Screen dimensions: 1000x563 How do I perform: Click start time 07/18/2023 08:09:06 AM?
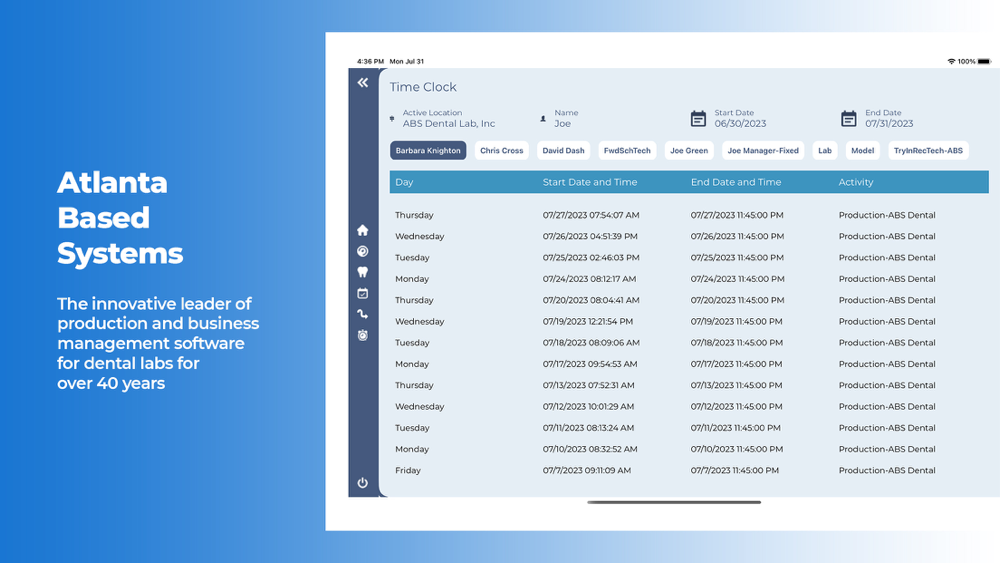click(x=591, y=342)
